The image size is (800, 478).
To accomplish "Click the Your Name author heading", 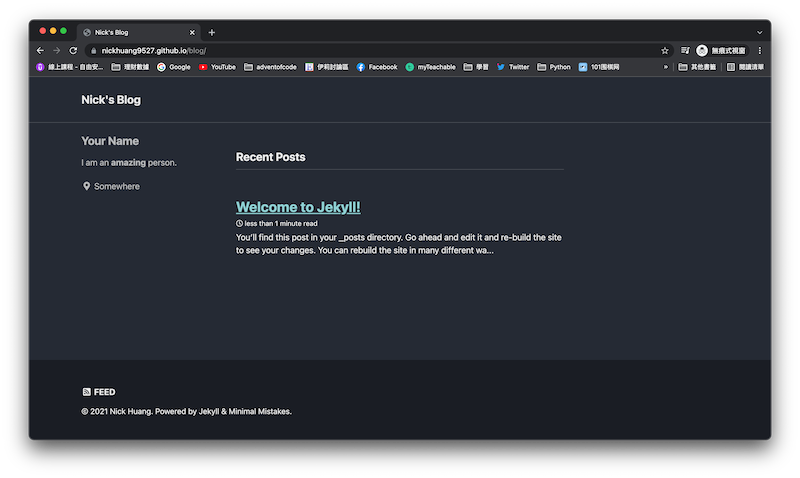I will tap(110, 141).
